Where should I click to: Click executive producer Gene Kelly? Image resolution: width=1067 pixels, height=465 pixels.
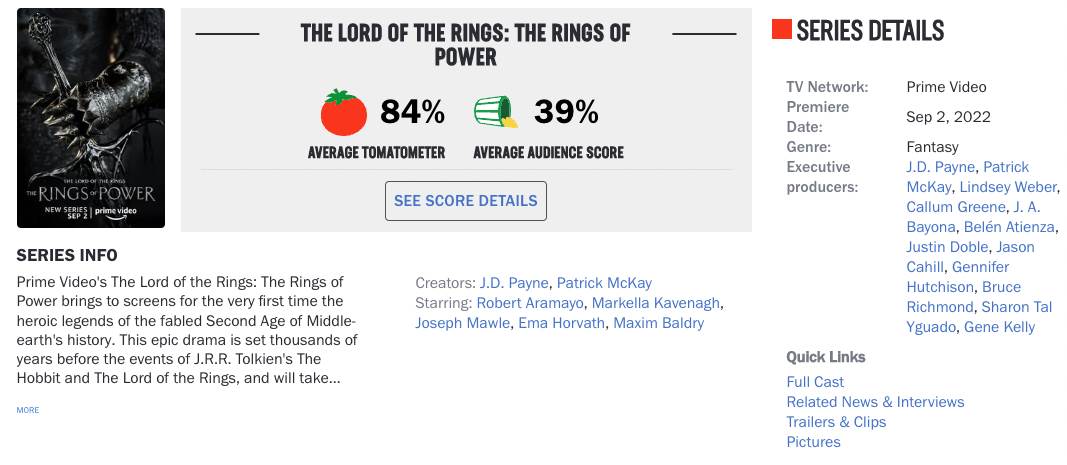pos(999,327)
